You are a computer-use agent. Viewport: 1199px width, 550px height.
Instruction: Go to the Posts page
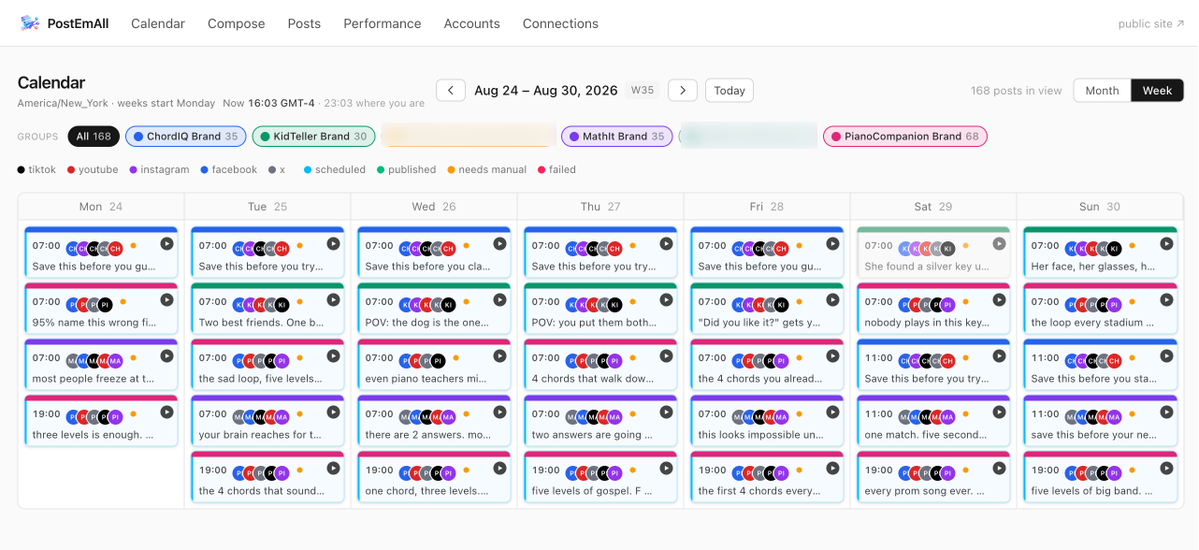pos(304,24)
